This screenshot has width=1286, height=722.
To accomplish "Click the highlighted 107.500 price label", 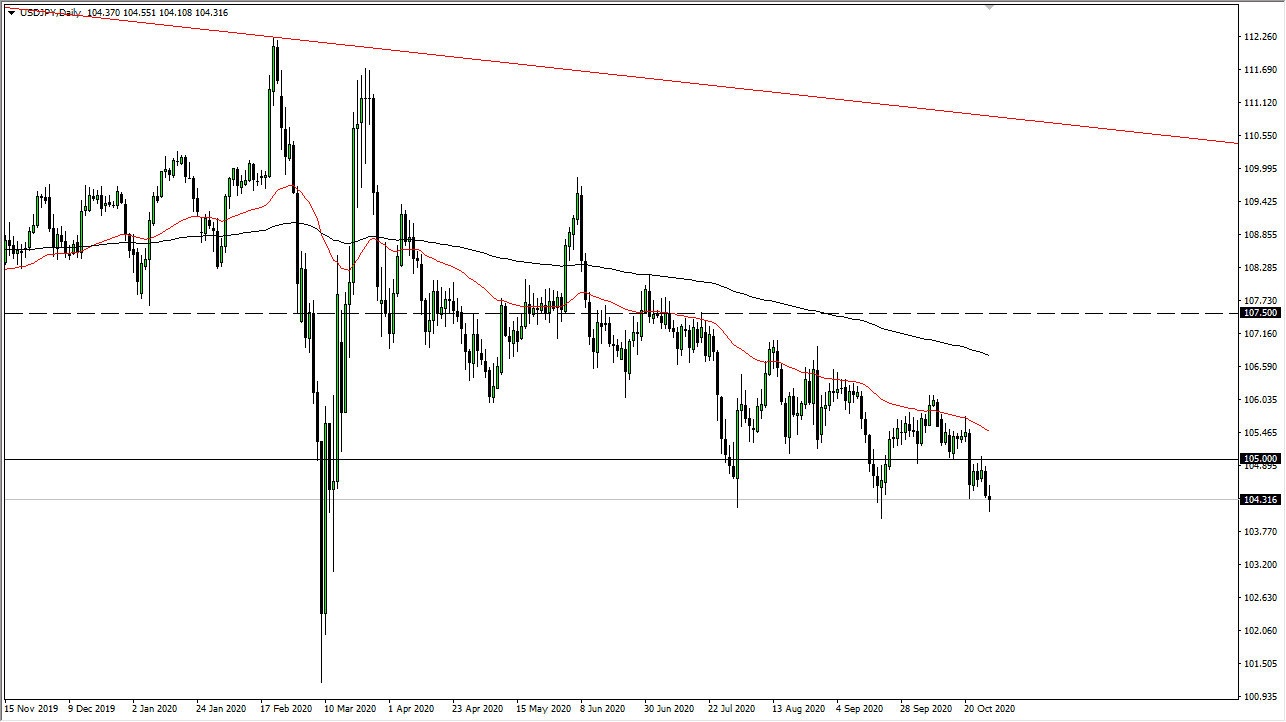I will (1258, 313).
